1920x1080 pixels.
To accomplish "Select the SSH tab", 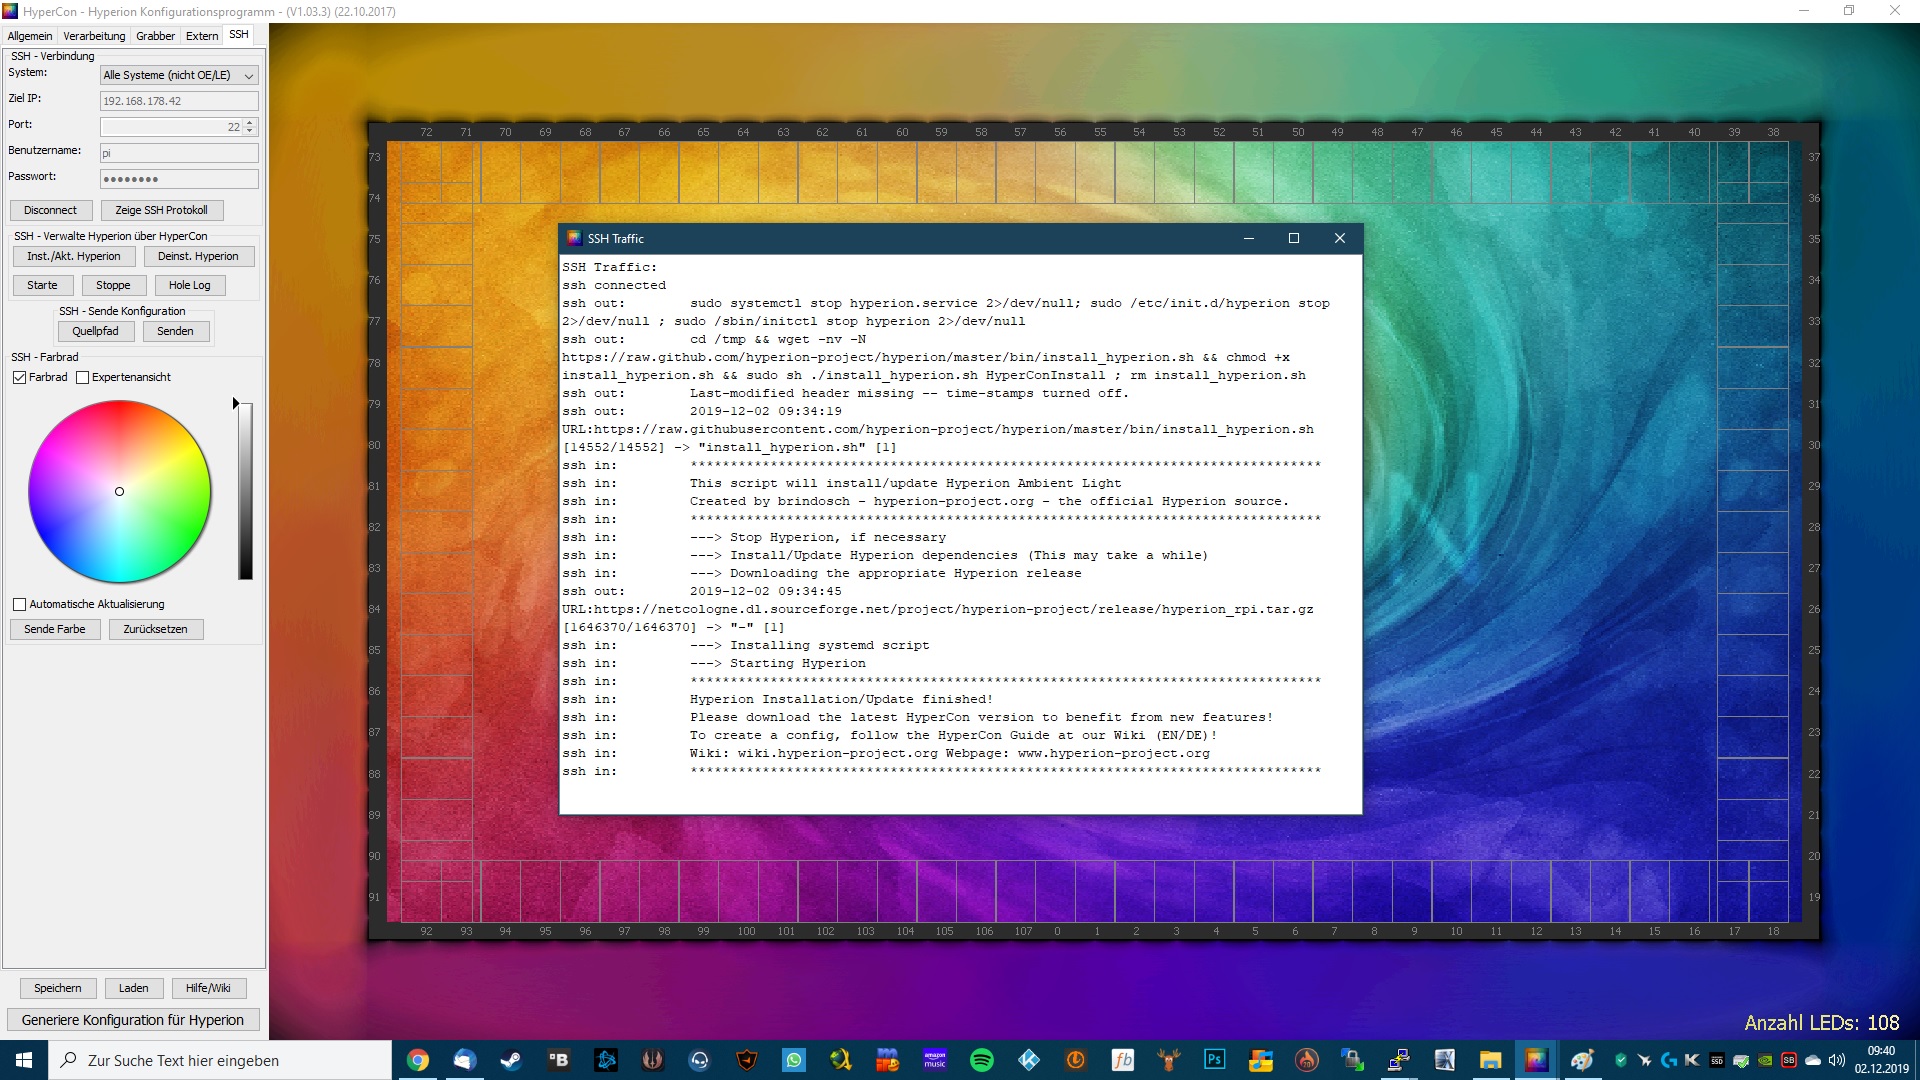I will coord(239,35).
